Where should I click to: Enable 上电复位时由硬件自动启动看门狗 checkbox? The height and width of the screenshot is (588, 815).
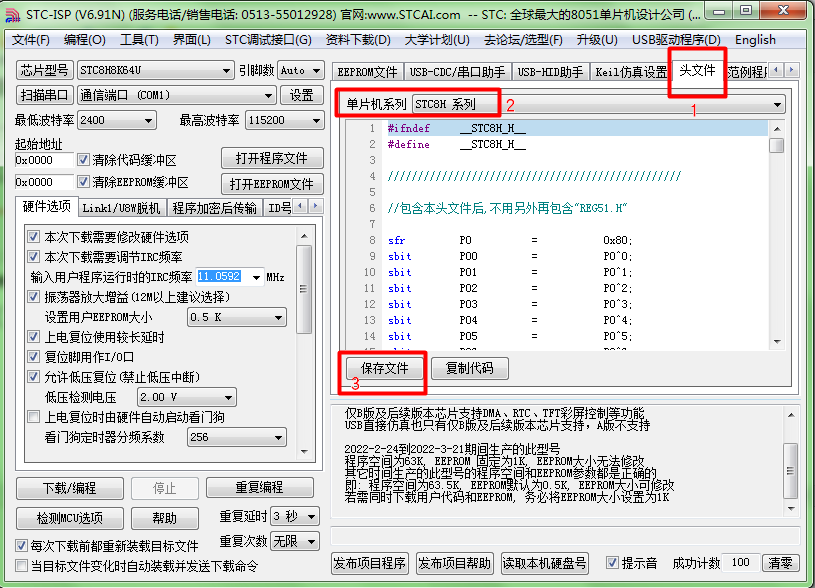click(x=34, y=417)
